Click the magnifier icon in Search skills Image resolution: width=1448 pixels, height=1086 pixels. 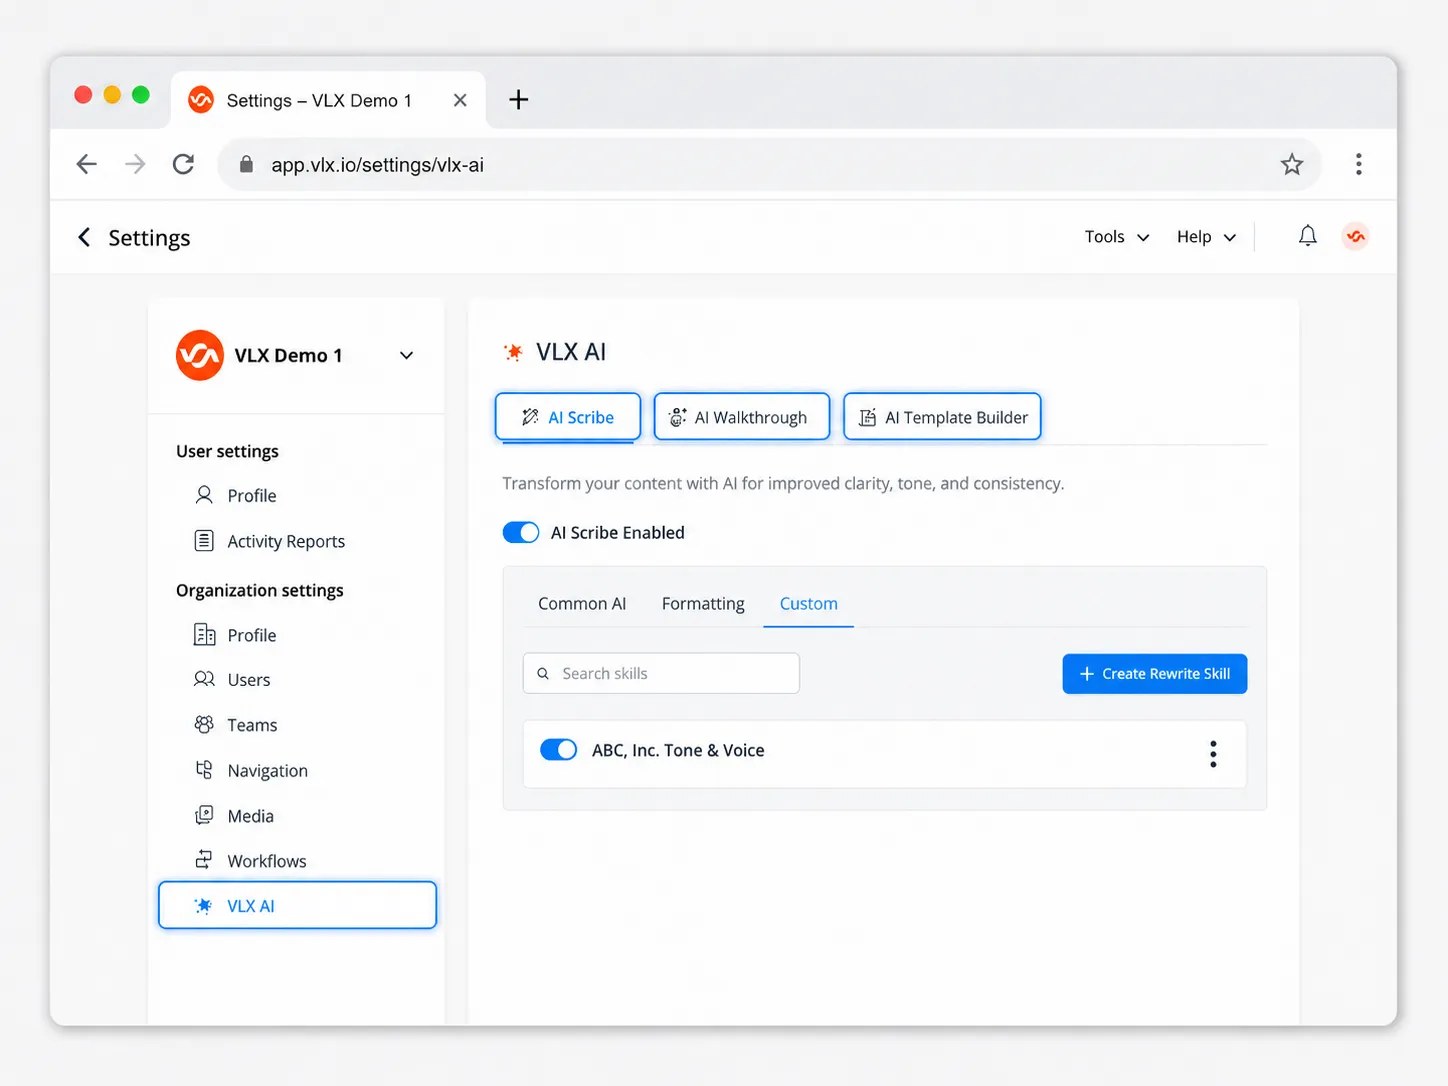[543, 674]
